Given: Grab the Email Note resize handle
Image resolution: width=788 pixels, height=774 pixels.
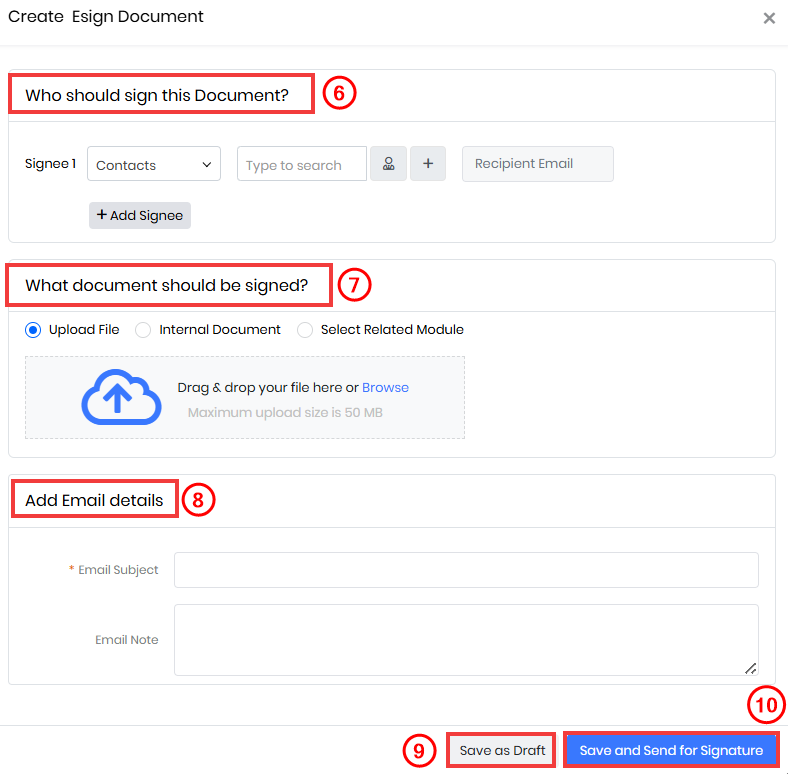Looking at the screenshot, I should [750, 668].
